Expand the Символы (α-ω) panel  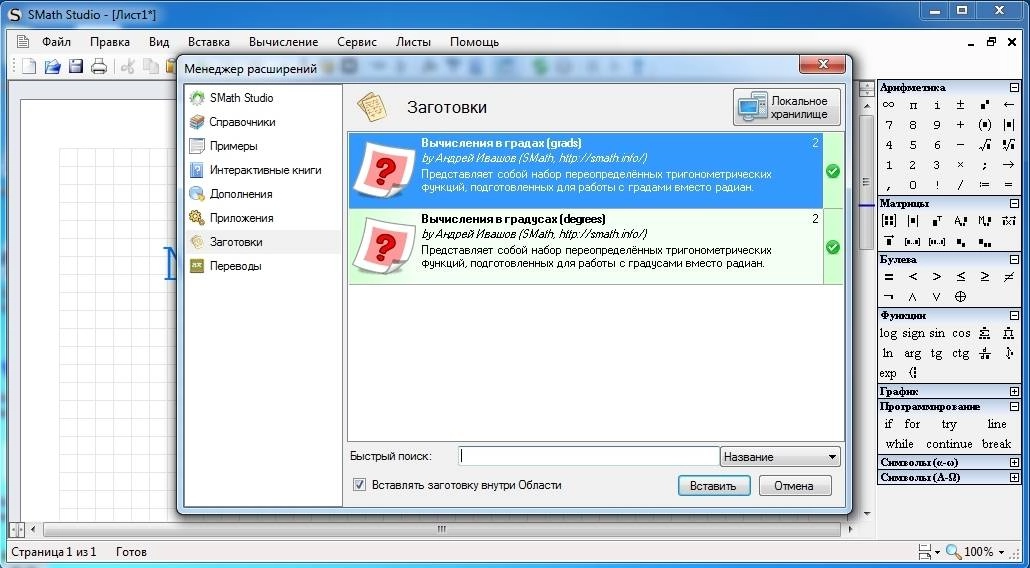click(1015, 462)
